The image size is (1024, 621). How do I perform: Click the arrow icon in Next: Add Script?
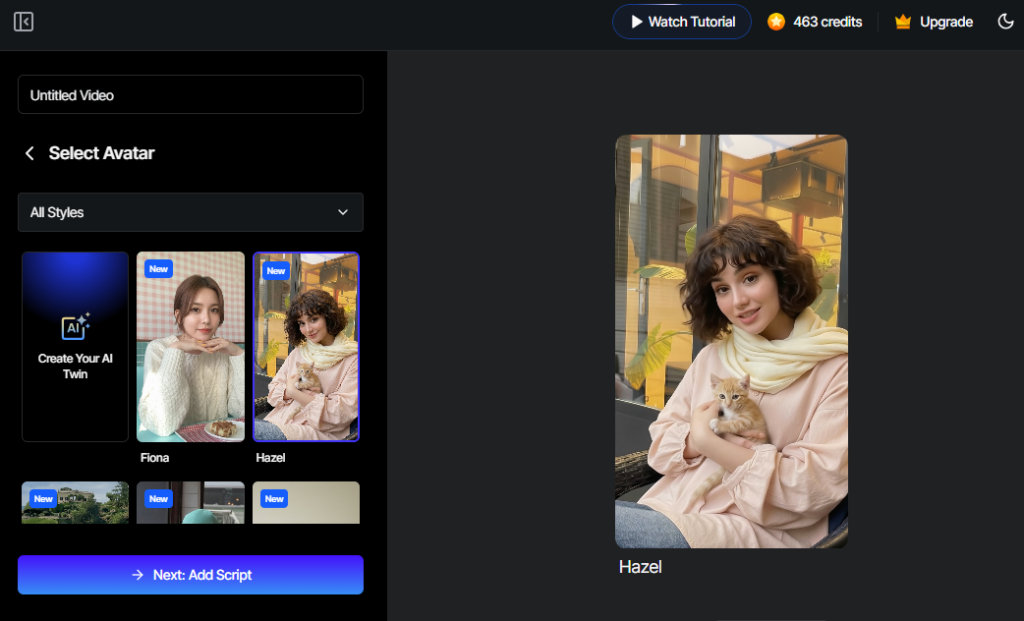tap(138, 575)
